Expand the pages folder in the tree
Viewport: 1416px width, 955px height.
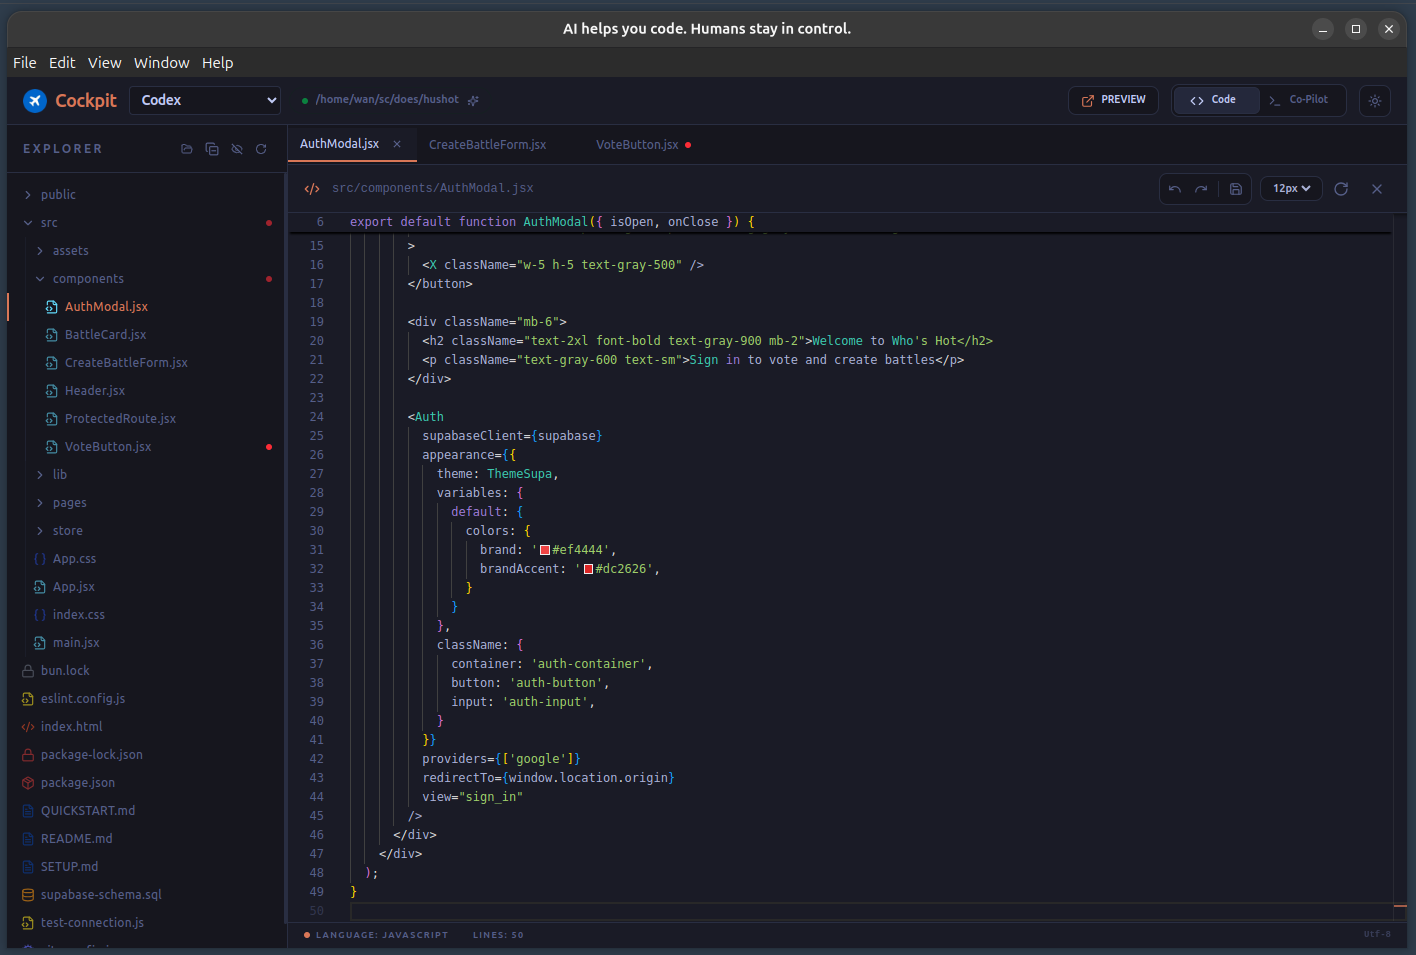tap(69, 503)
